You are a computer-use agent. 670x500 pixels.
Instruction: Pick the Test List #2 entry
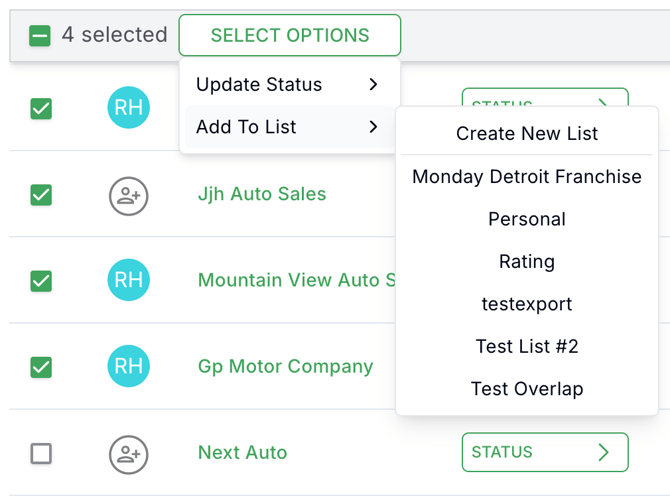tap(527, 347)
